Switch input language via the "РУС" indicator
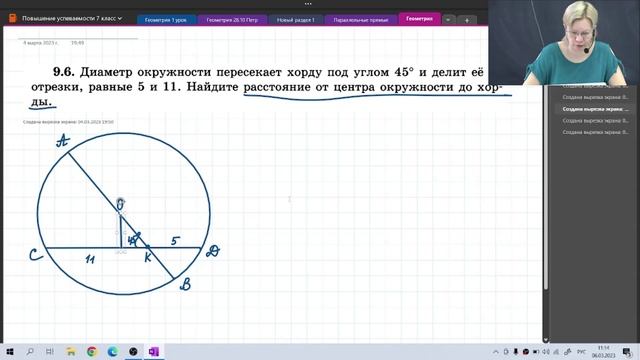 [x=581, y=351]
